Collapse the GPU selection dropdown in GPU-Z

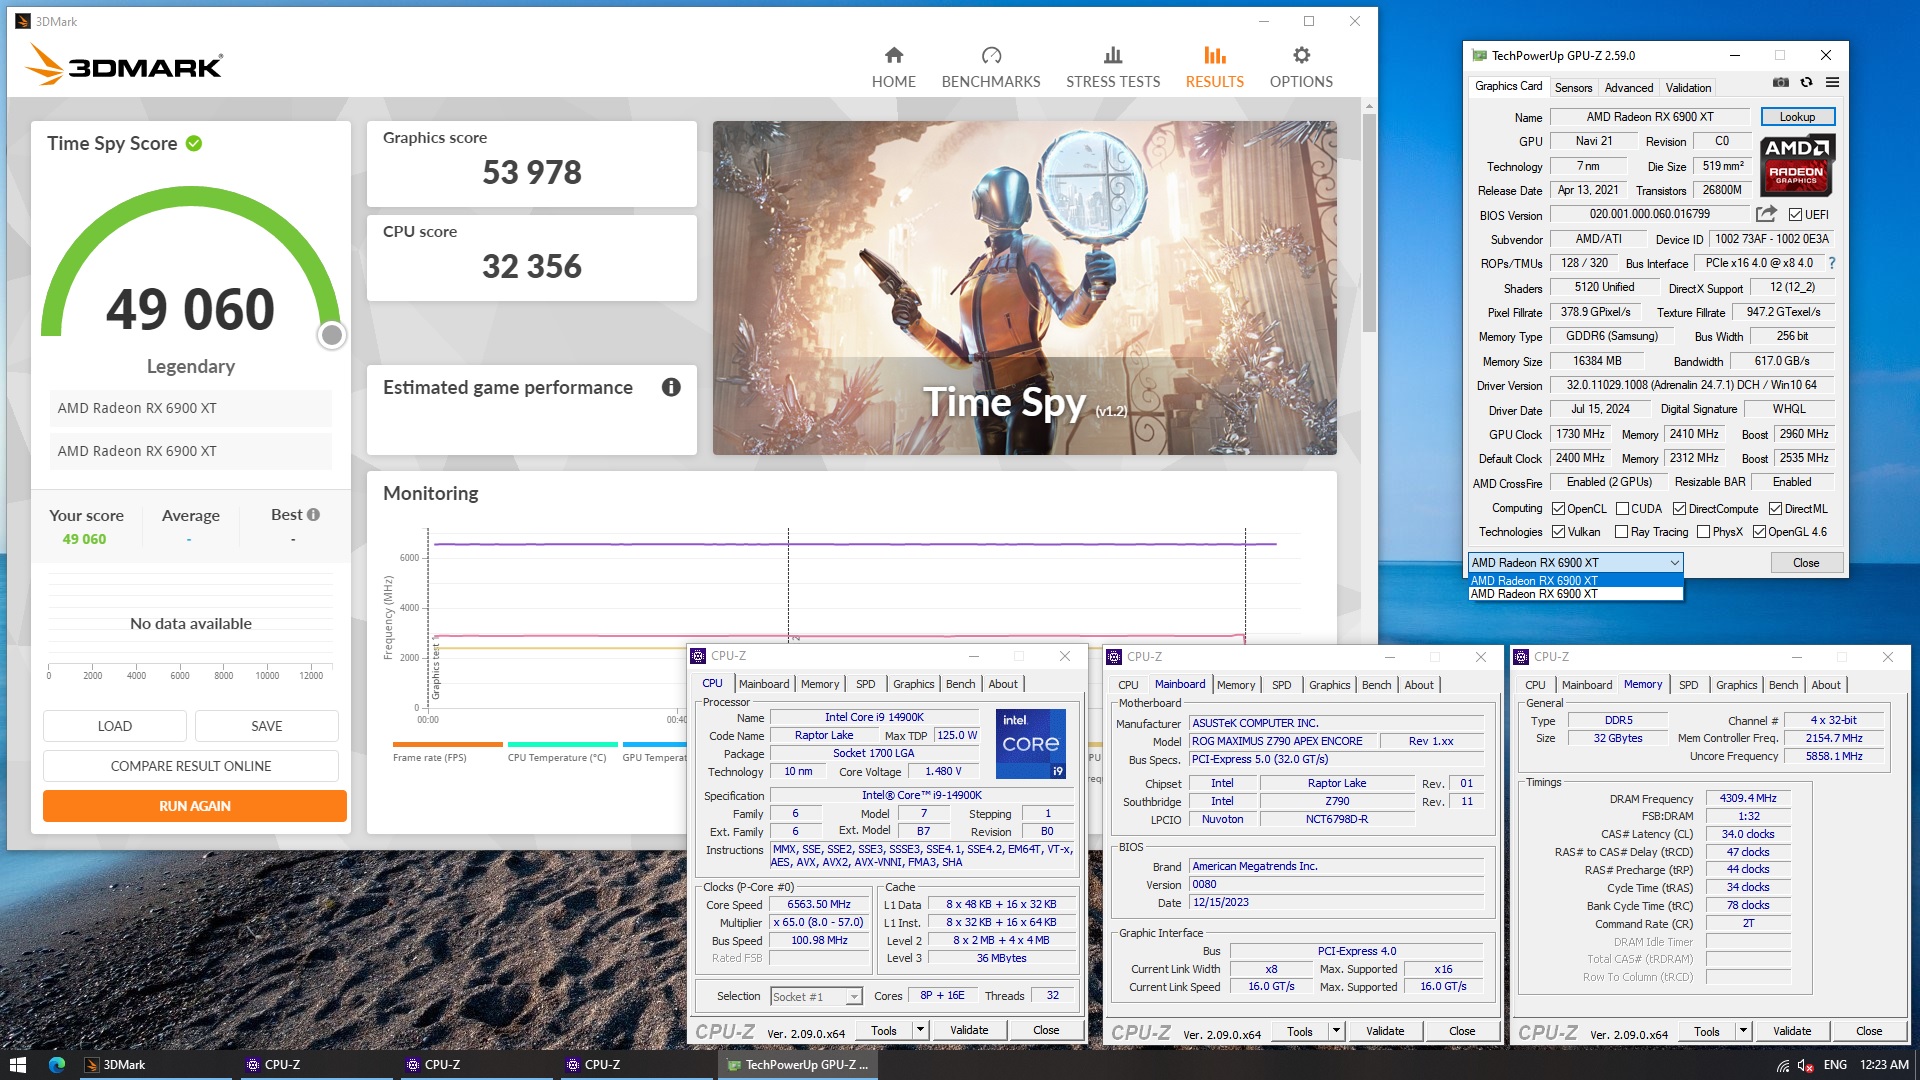click(x=1674, y=563)
